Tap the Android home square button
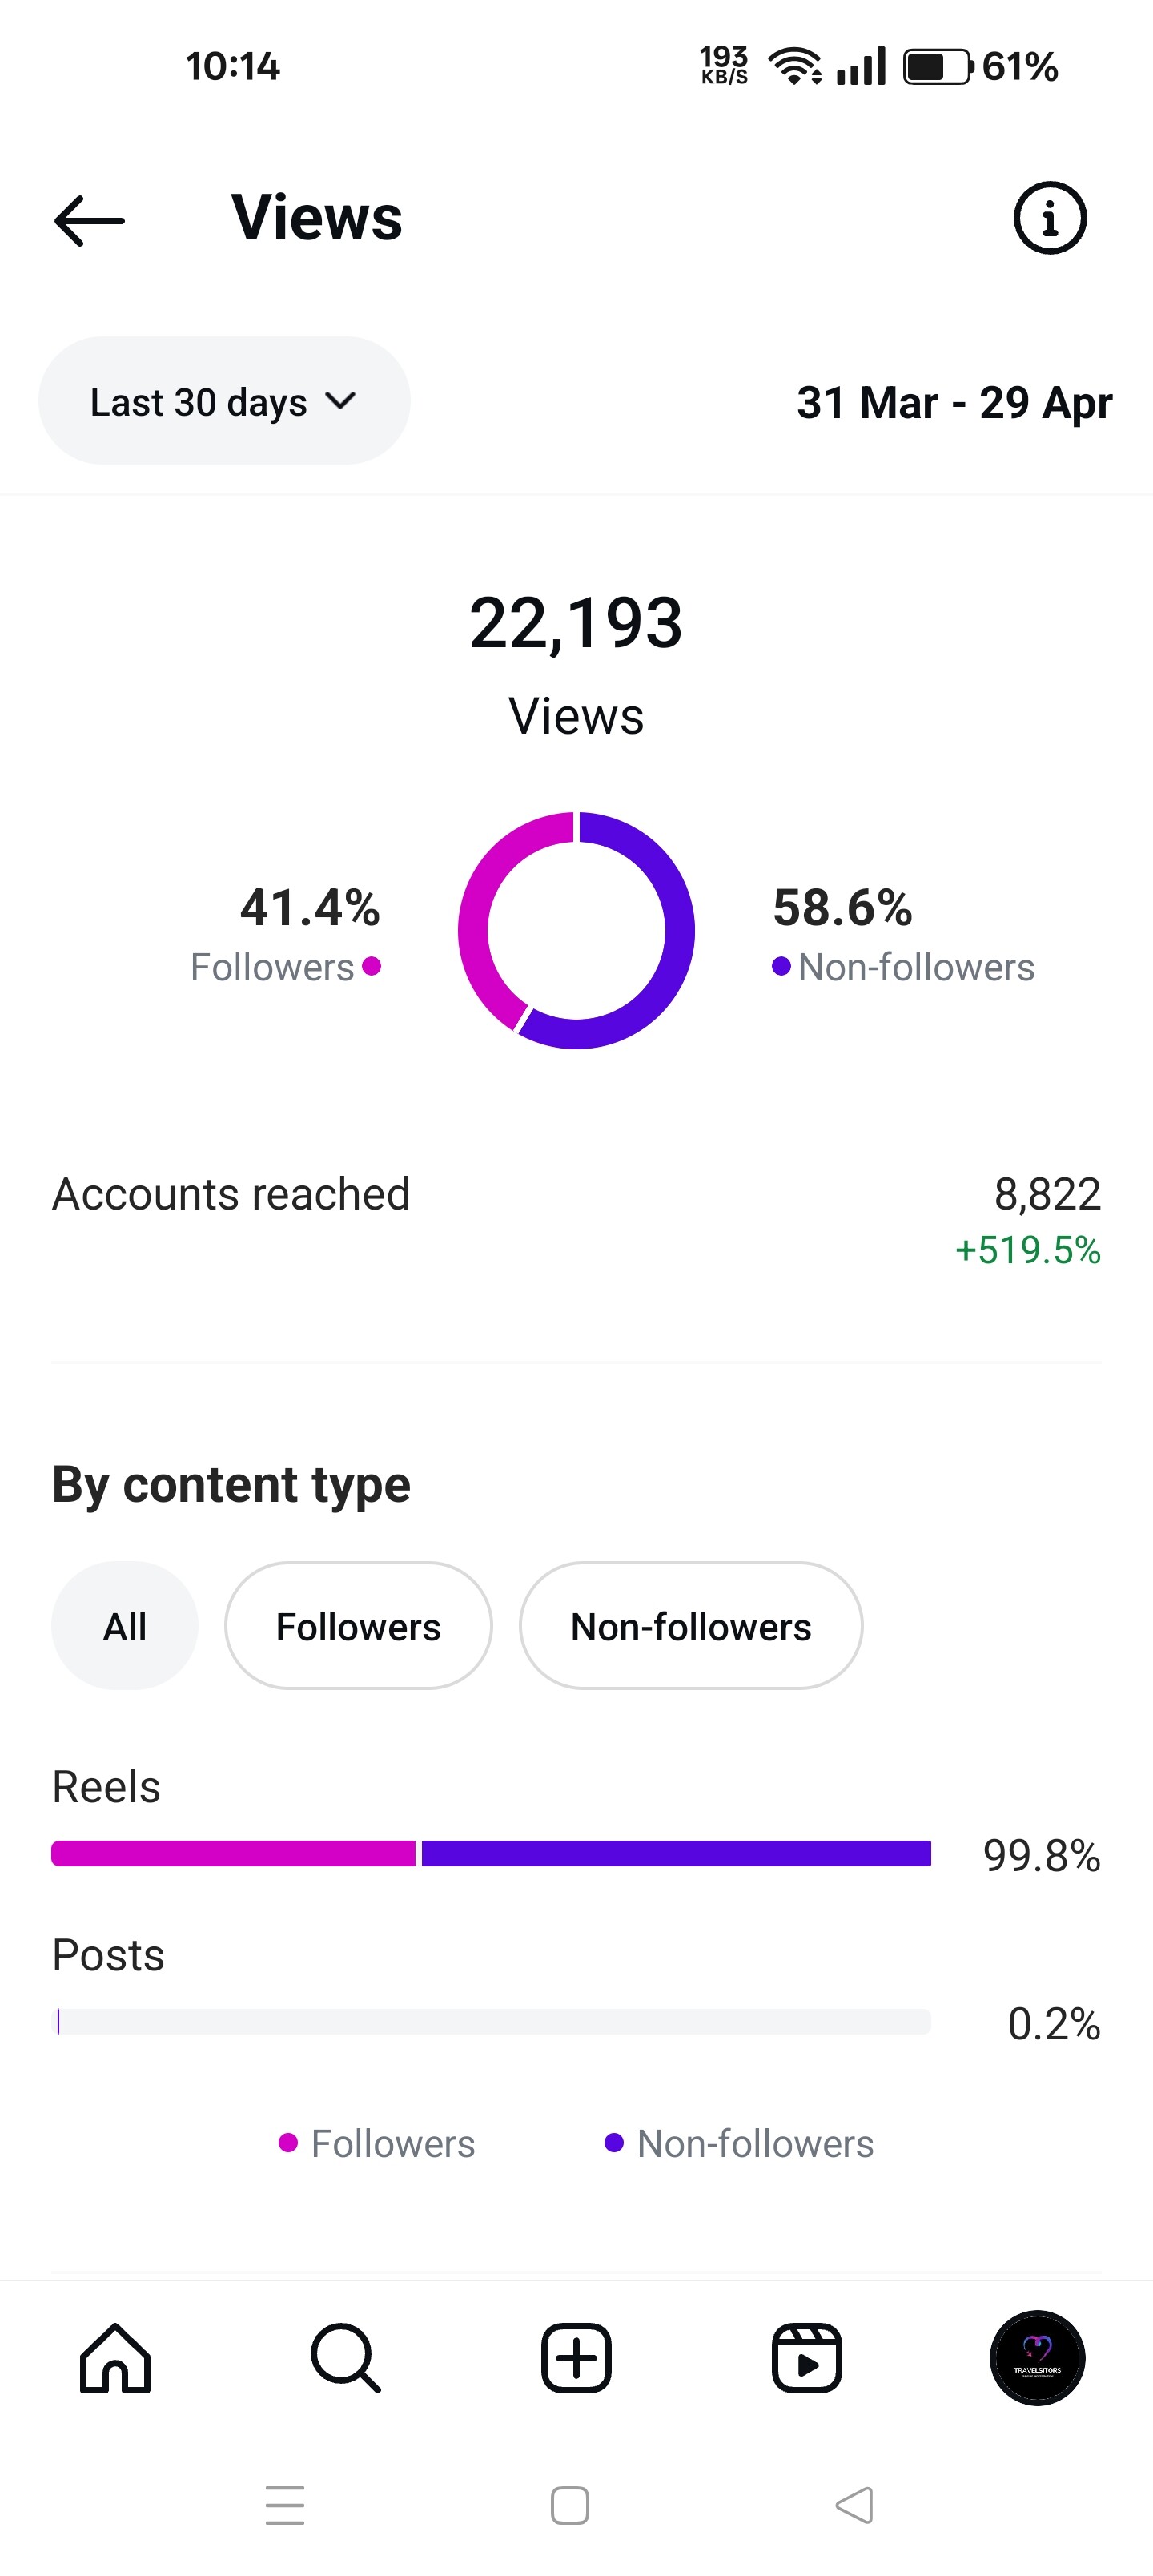The image size is (1153, 2576). [x=570, y=2505]
